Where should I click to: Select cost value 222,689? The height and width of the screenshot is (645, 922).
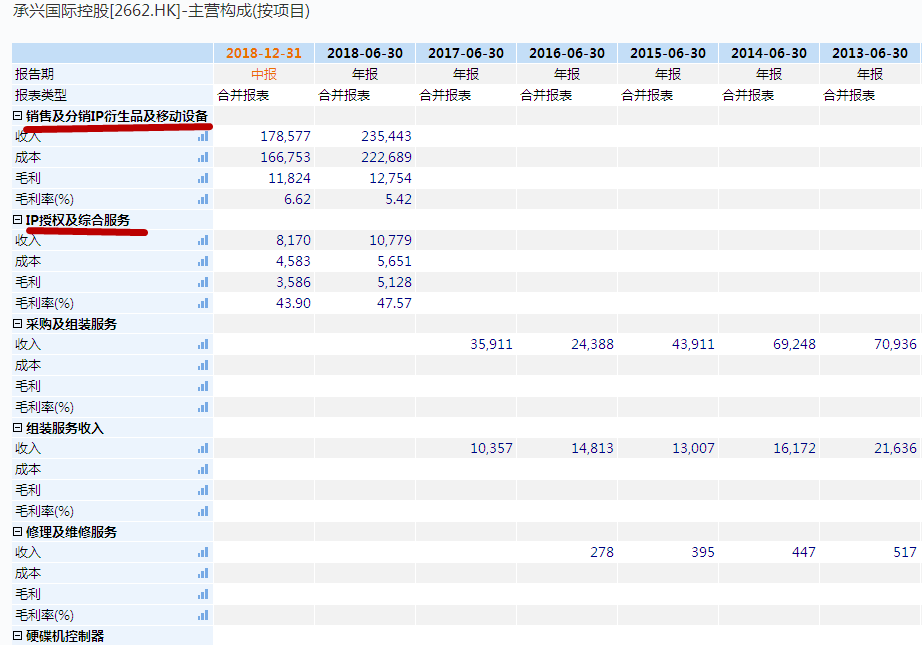point(386,158)
